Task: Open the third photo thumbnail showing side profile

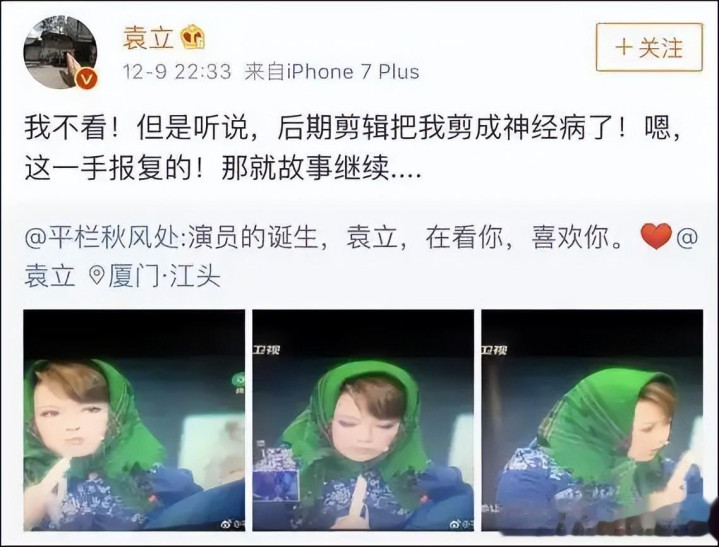Action: click(592, 420)
